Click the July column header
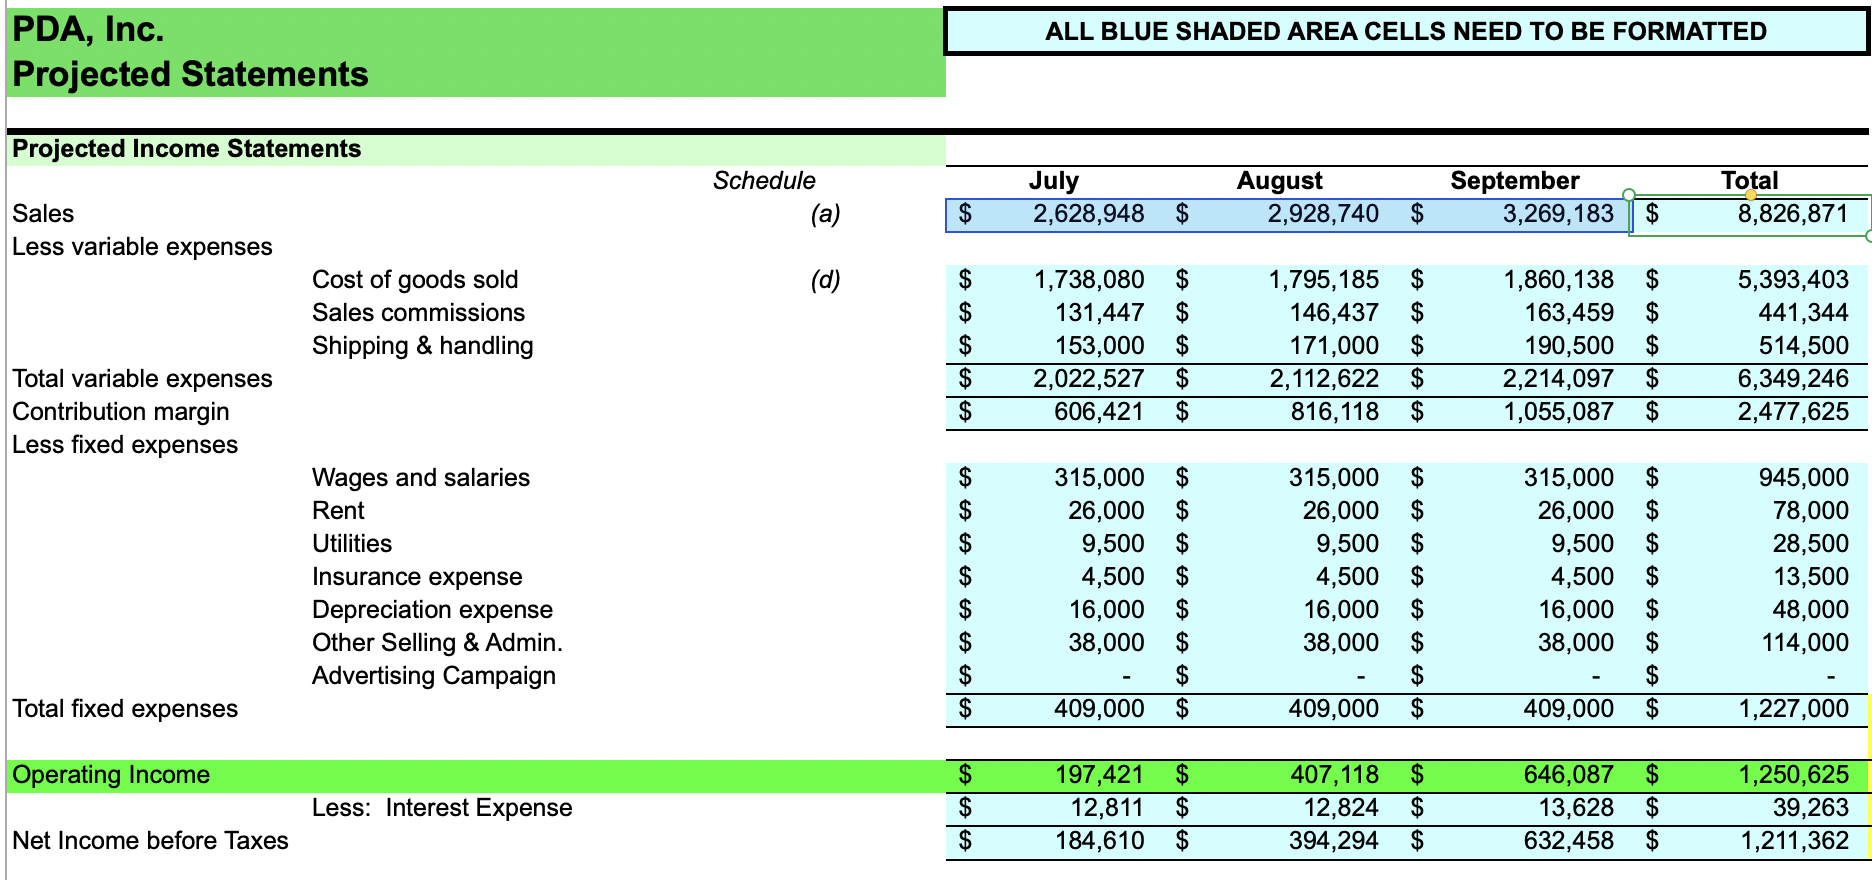The width and height of the screenshot is (1872, 880). tap(1054, 181)
